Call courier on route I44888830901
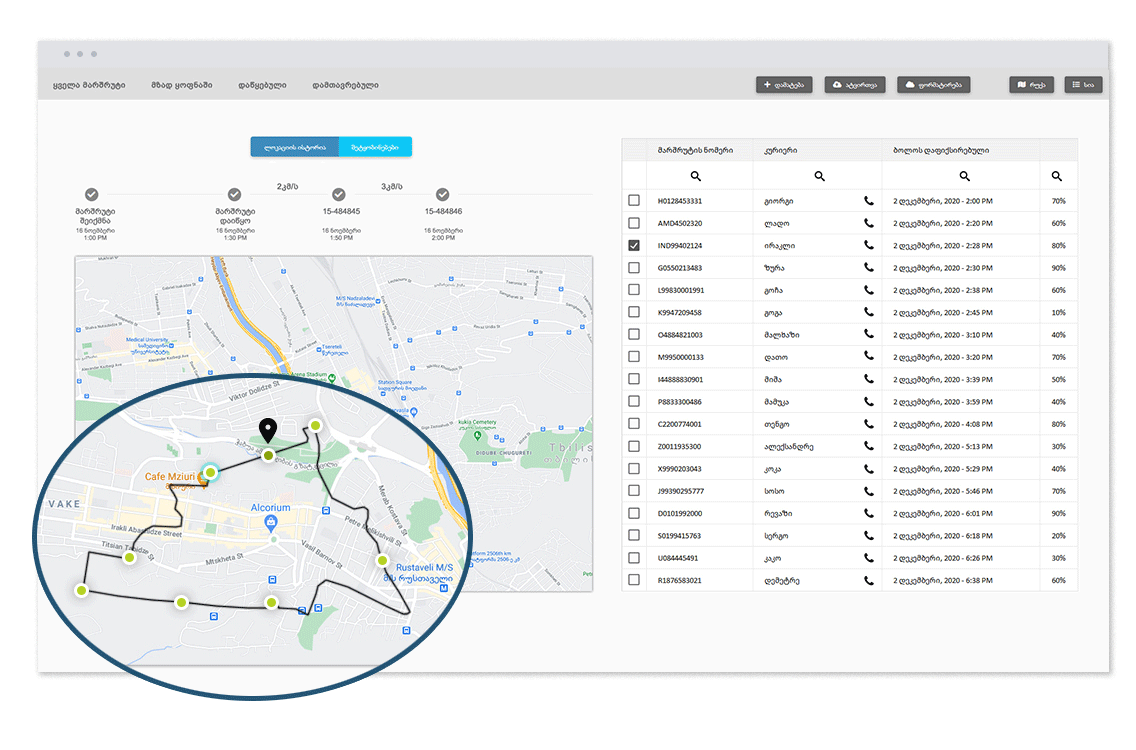This screenshot has width=1136, height=750. tap(869, 379)
